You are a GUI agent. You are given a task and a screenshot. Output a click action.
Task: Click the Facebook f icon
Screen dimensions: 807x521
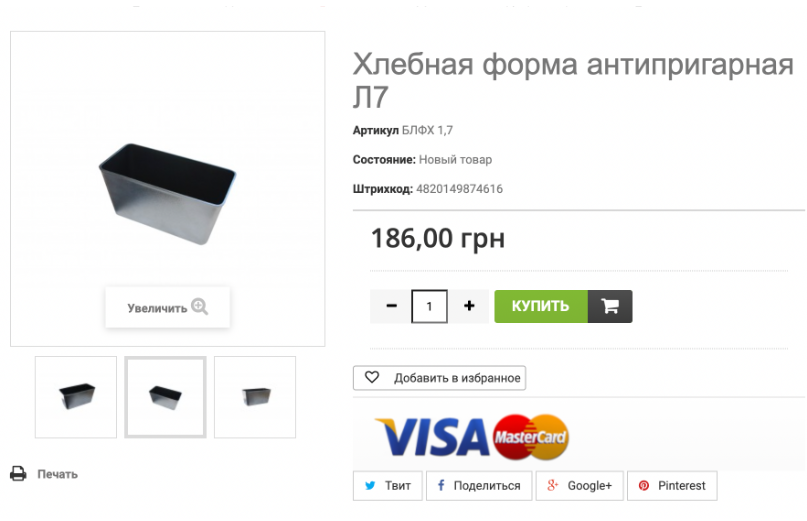click(x=441, y=485)
